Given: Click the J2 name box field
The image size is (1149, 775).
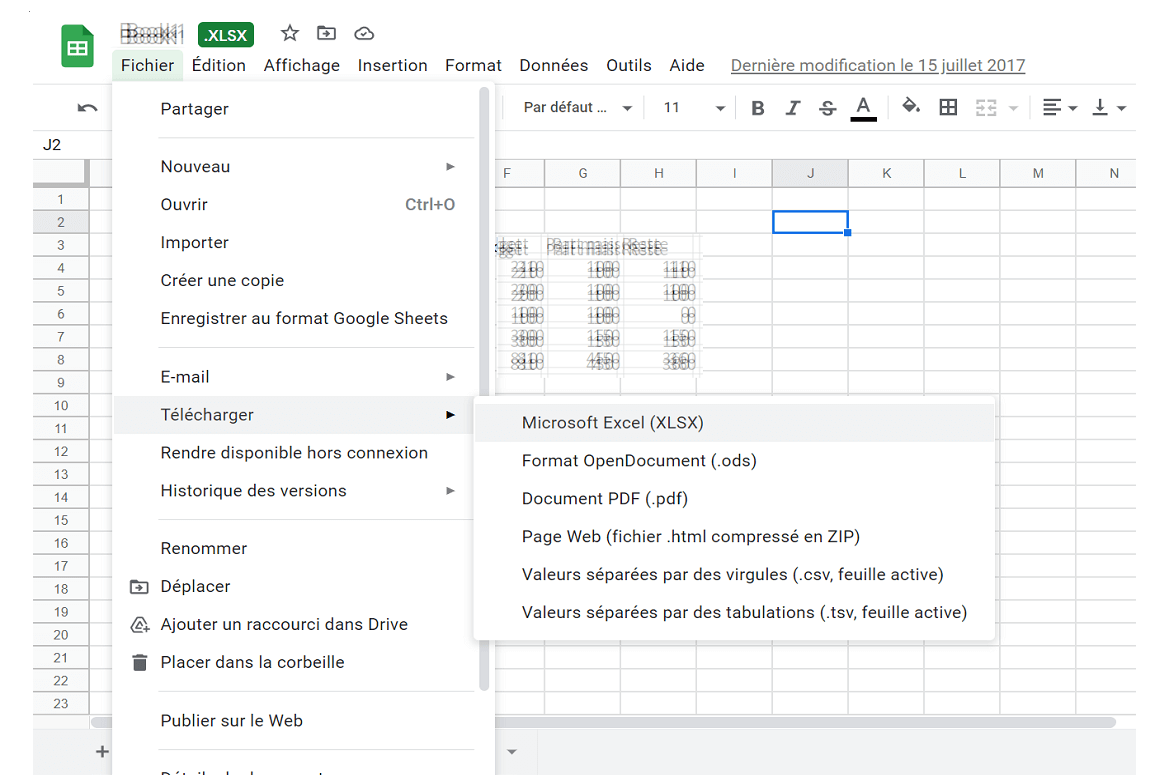Looking at the screenshot, I should point(72,144).
